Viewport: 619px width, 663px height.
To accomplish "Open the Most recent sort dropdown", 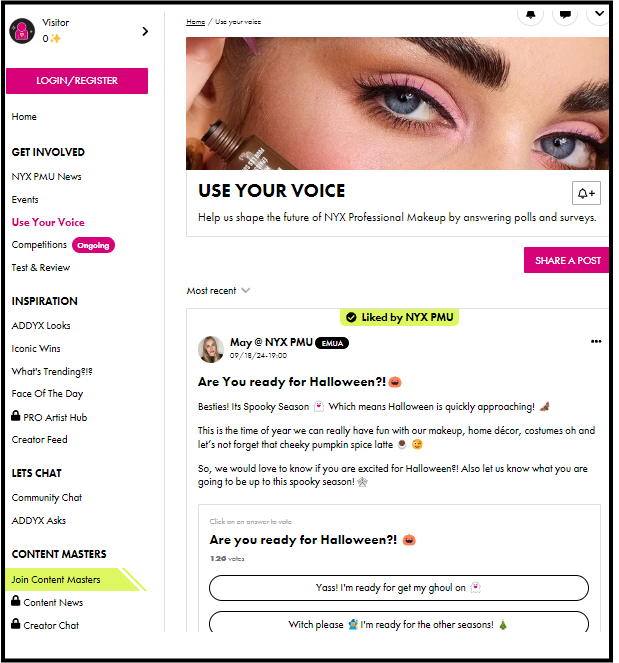I will (x=218, y=290).
